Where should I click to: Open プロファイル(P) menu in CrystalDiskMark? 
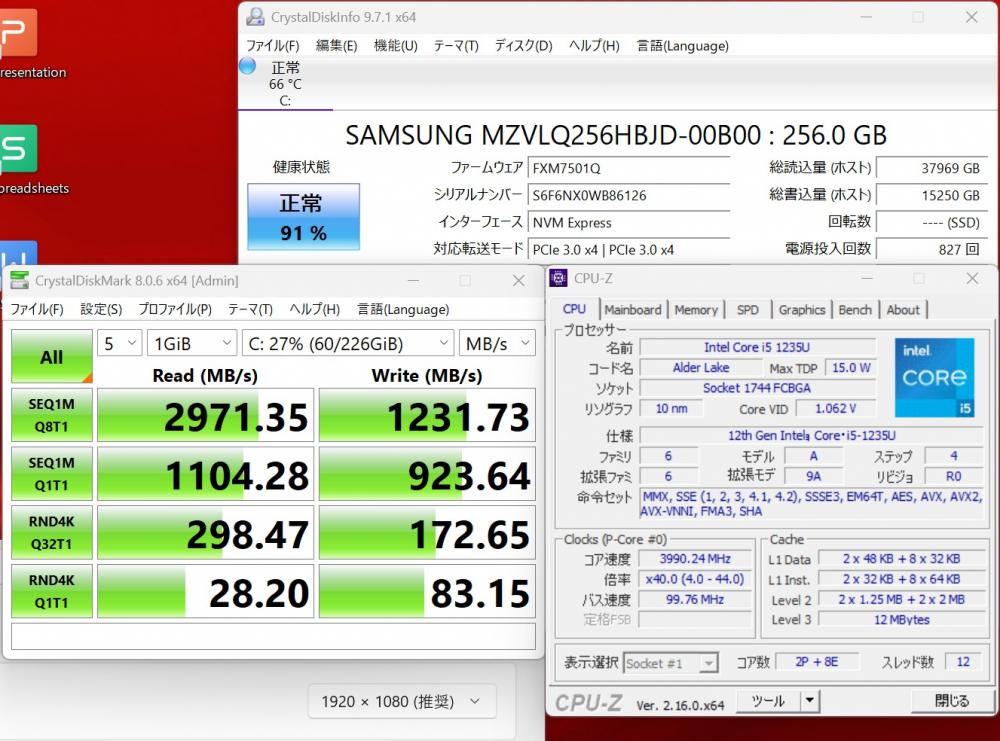(x=175, y=309)
